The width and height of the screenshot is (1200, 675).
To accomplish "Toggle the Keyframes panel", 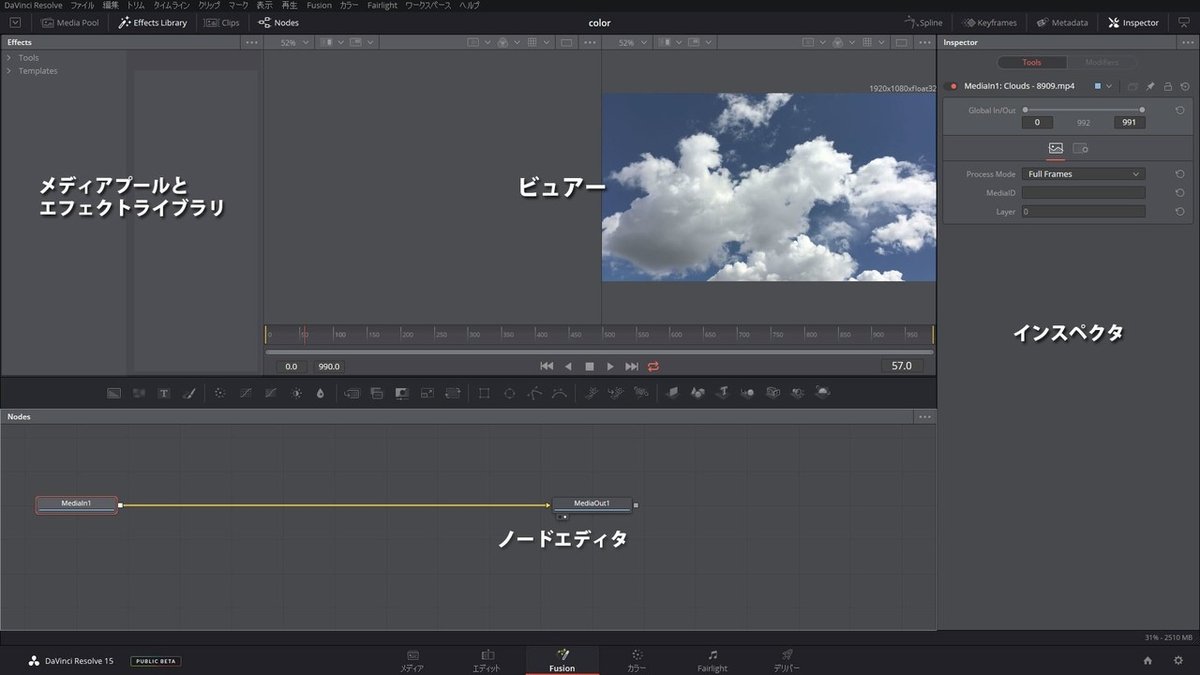I will click(x=990, y=22).
